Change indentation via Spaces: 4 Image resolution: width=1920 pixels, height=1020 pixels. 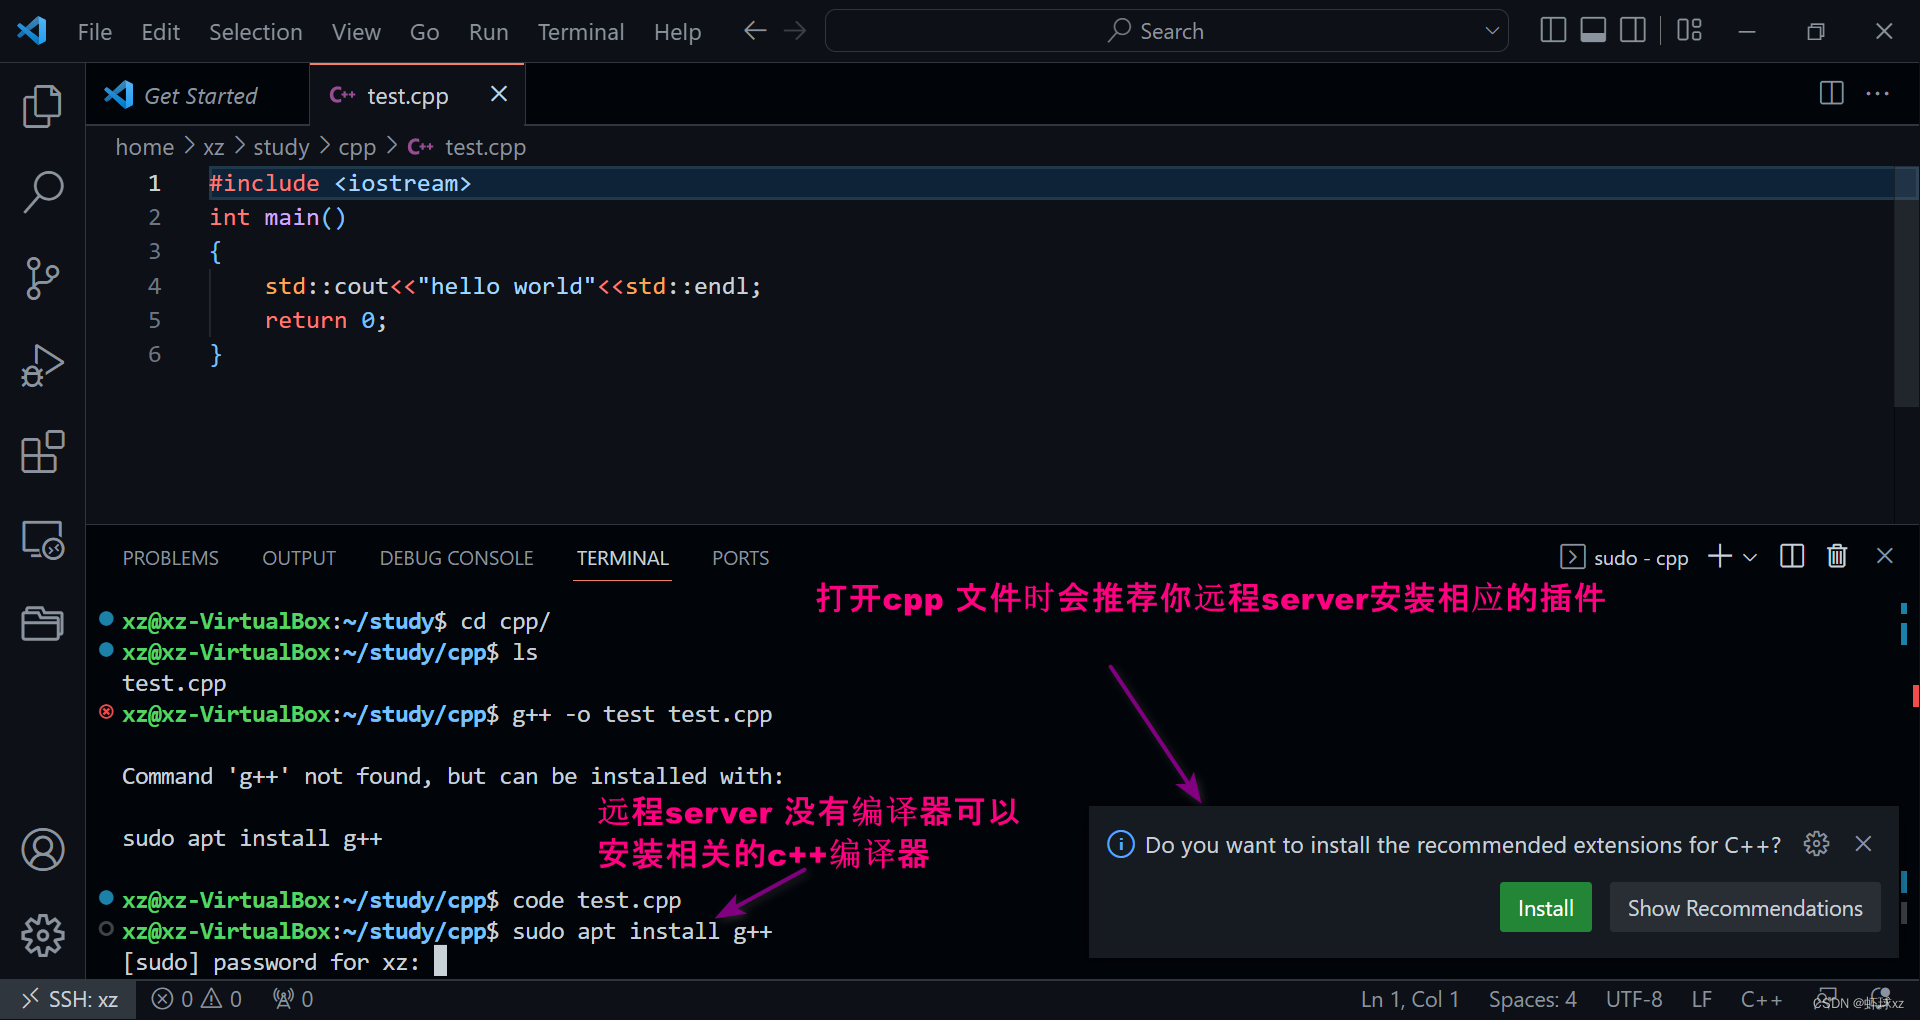click(1532, 999)
